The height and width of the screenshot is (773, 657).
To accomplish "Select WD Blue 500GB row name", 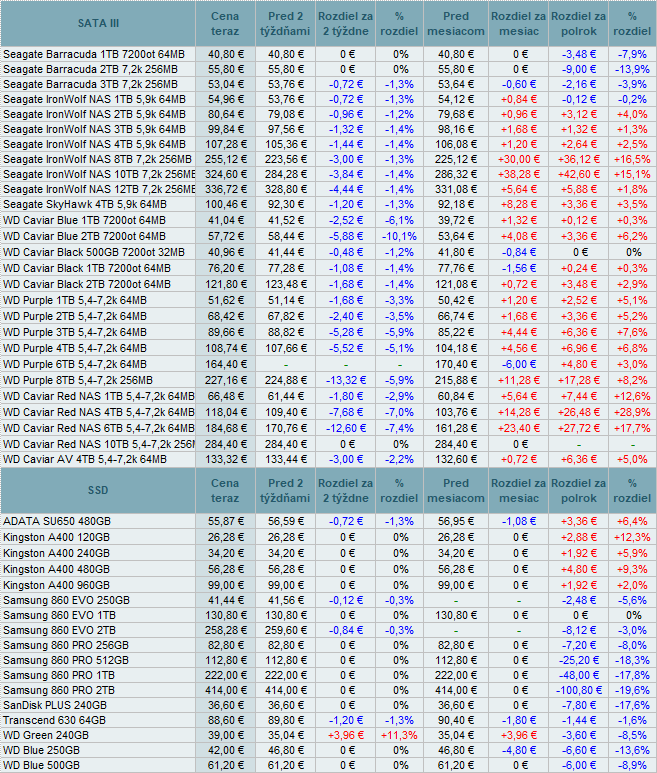I will click(x=41, y=766).
